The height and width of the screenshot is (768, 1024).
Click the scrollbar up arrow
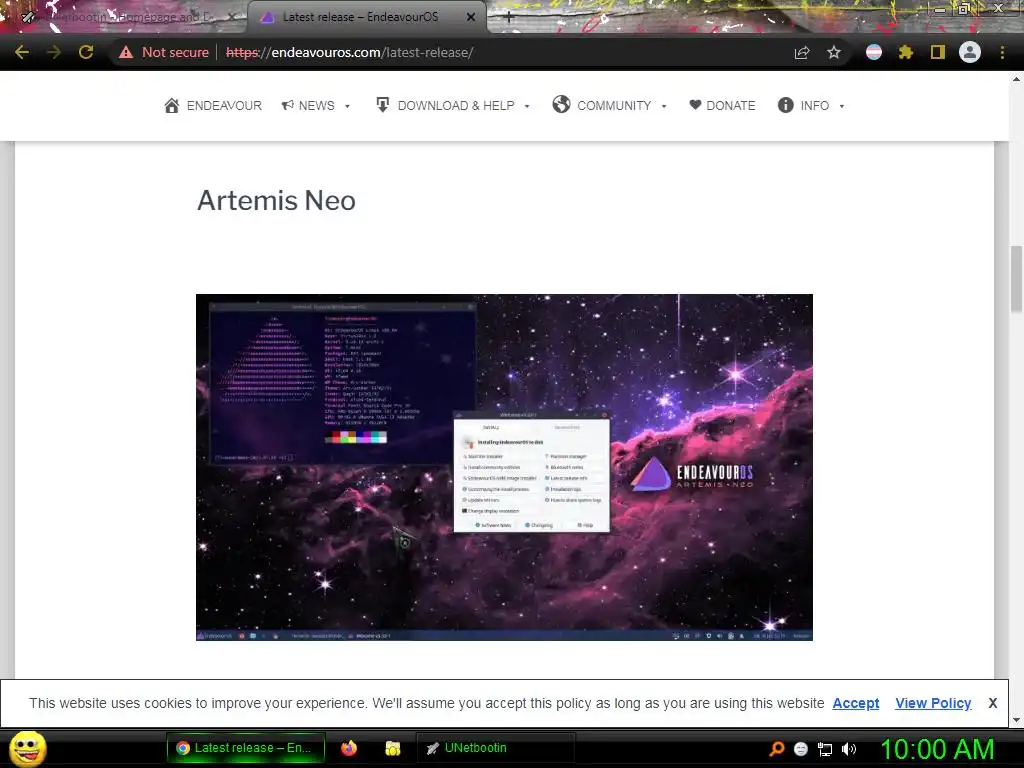tap(1016, 79)
